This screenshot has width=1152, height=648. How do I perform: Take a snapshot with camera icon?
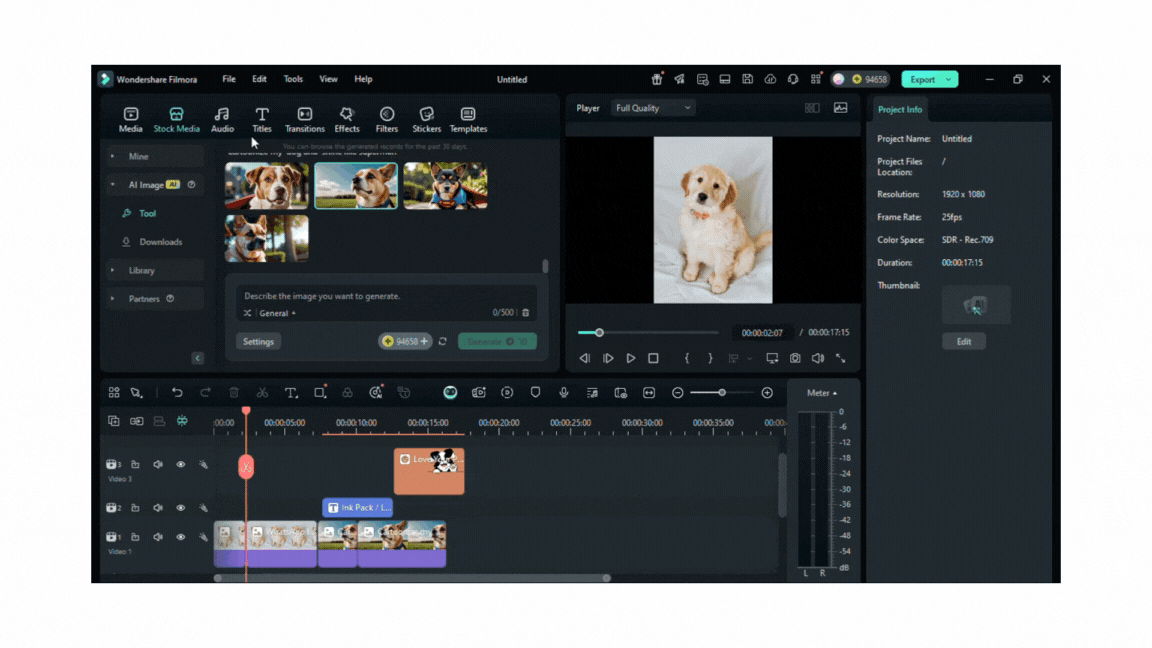click(x=795, y=359)
